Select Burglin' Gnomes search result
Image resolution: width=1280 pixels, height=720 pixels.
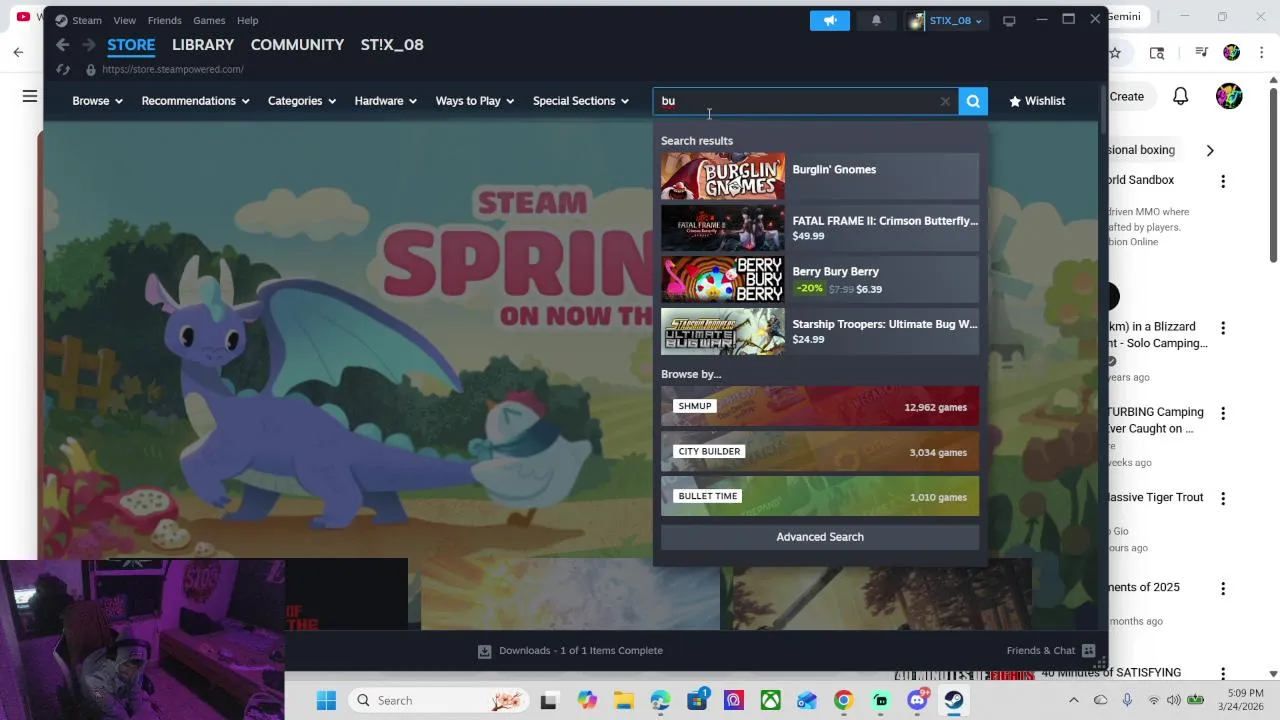[820, 176]
